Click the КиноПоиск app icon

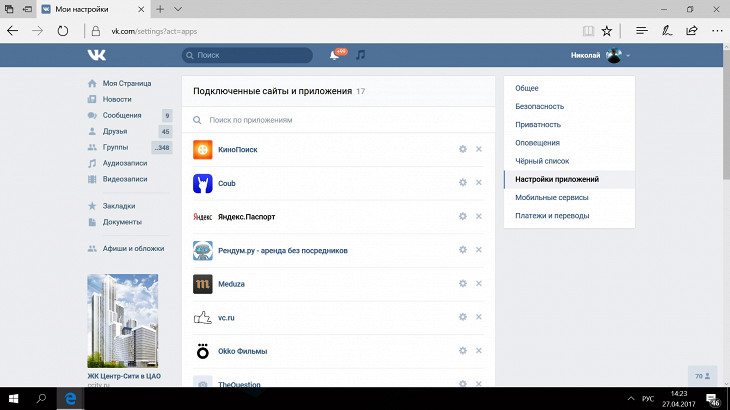click(x=203, y=149)
